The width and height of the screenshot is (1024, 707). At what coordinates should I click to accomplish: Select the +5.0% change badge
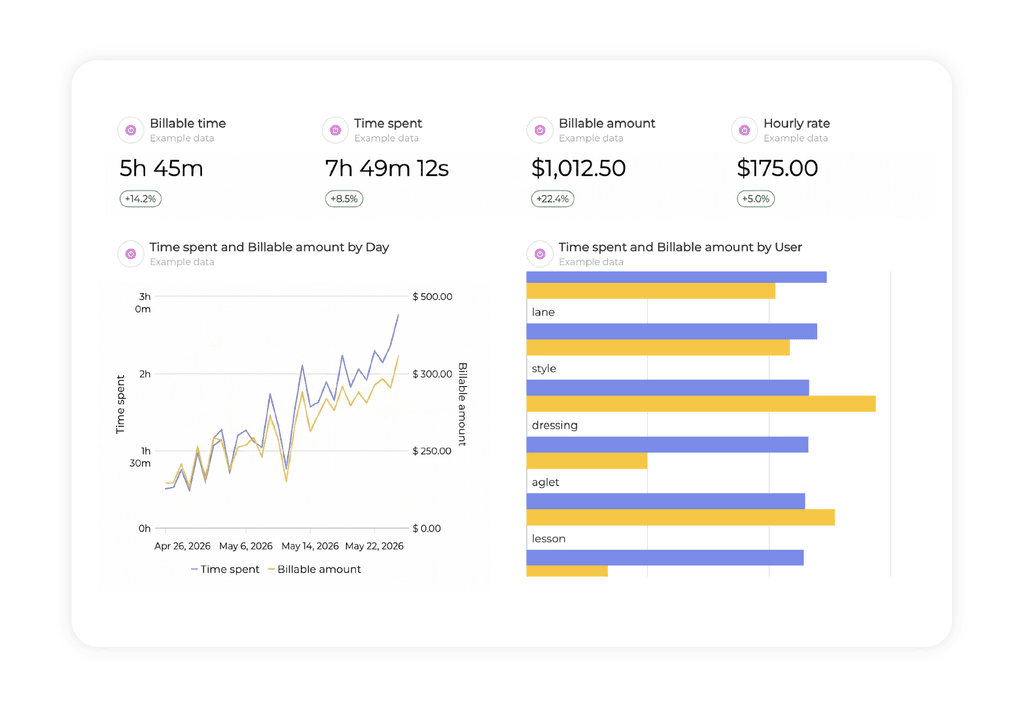tap(756, 198)
